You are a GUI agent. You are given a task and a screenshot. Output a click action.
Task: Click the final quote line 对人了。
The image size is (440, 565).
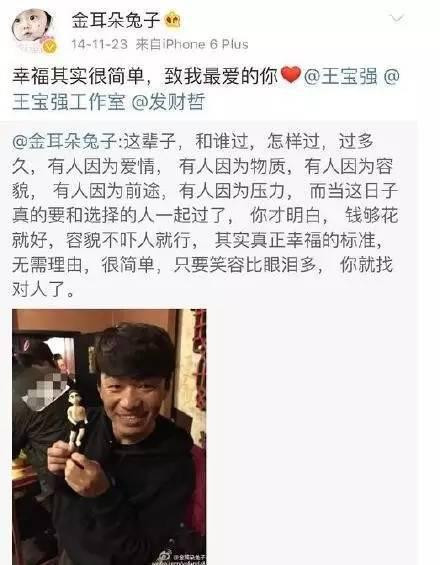click(x=43, y=289)
